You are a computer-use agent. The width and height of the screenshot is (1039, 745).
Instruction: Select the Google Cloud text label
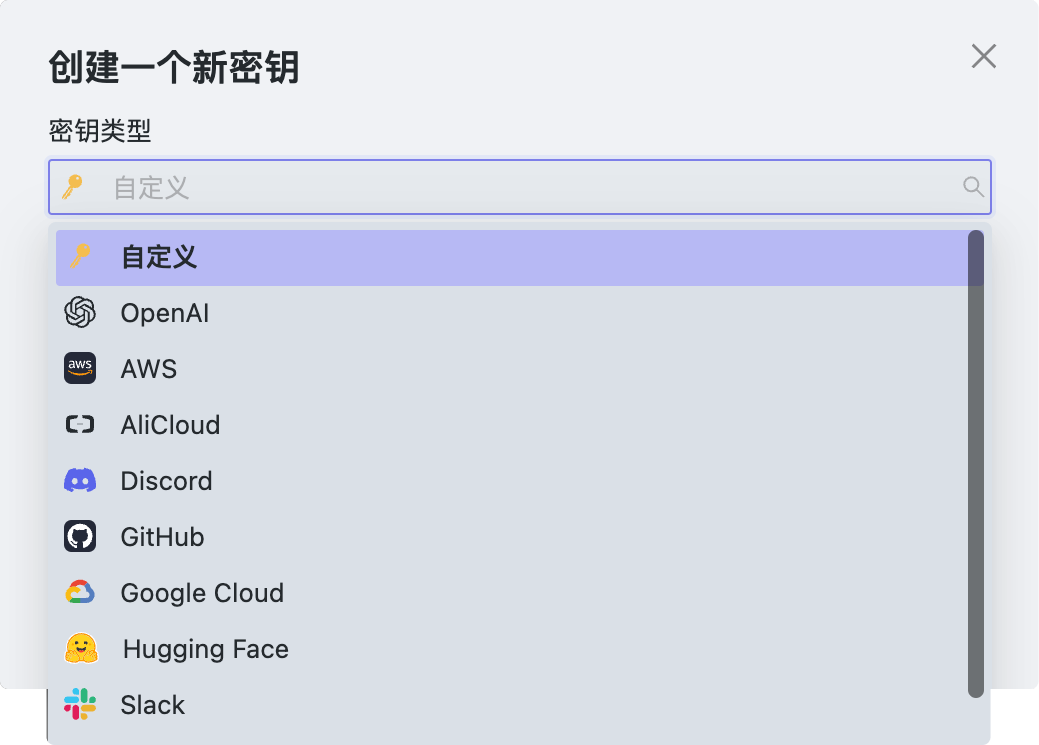click(x=202, y=593)
